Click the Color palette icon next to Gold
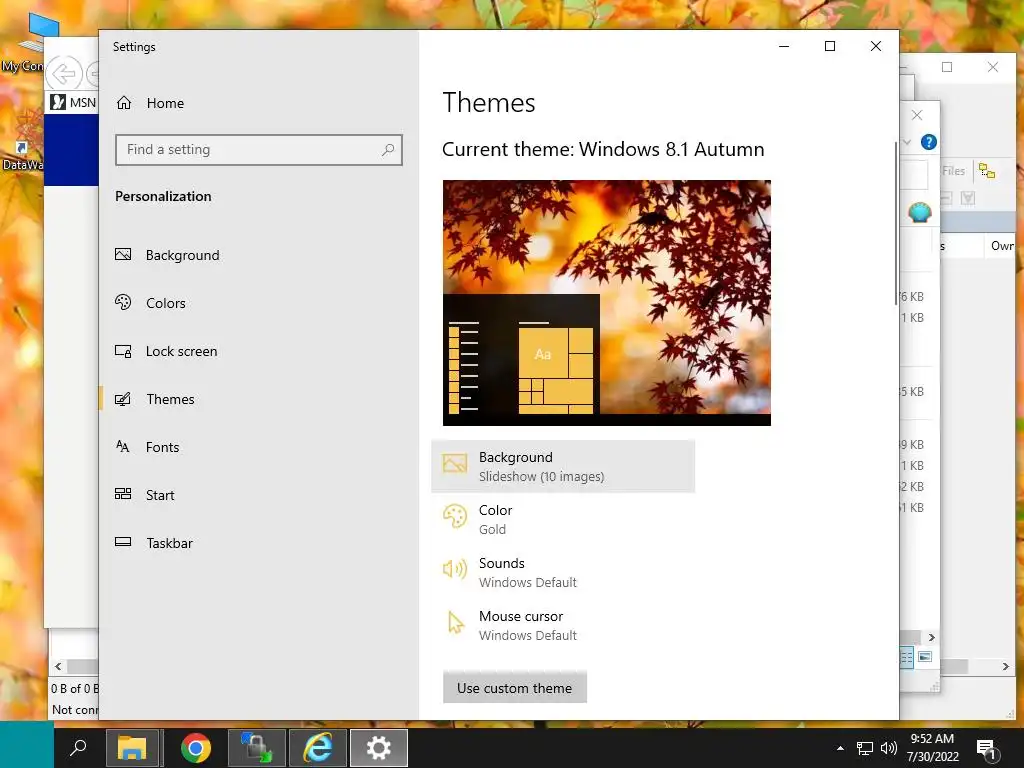This screenshot has width=1024, height=768. point(455,517)
